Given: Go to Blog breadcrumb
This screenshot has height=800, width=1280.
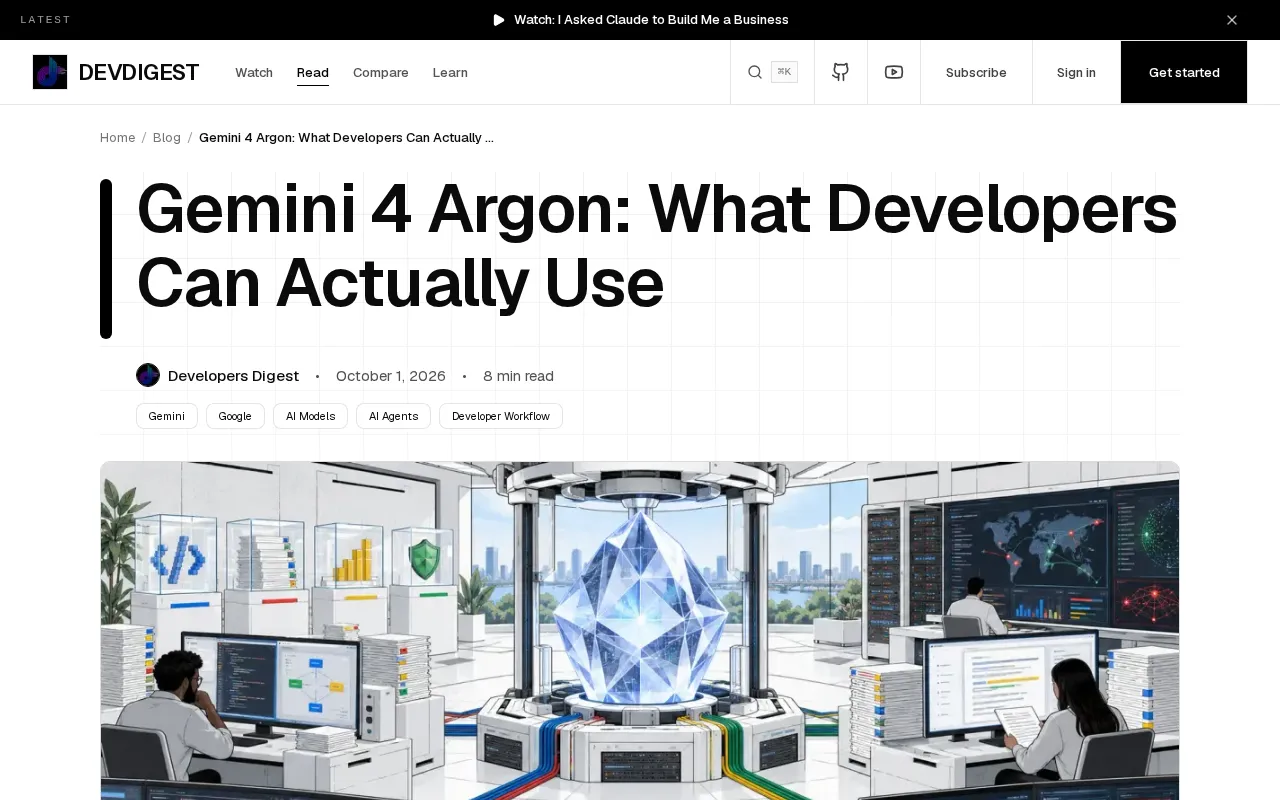Looking at the screenshot, I should point(167,137).
